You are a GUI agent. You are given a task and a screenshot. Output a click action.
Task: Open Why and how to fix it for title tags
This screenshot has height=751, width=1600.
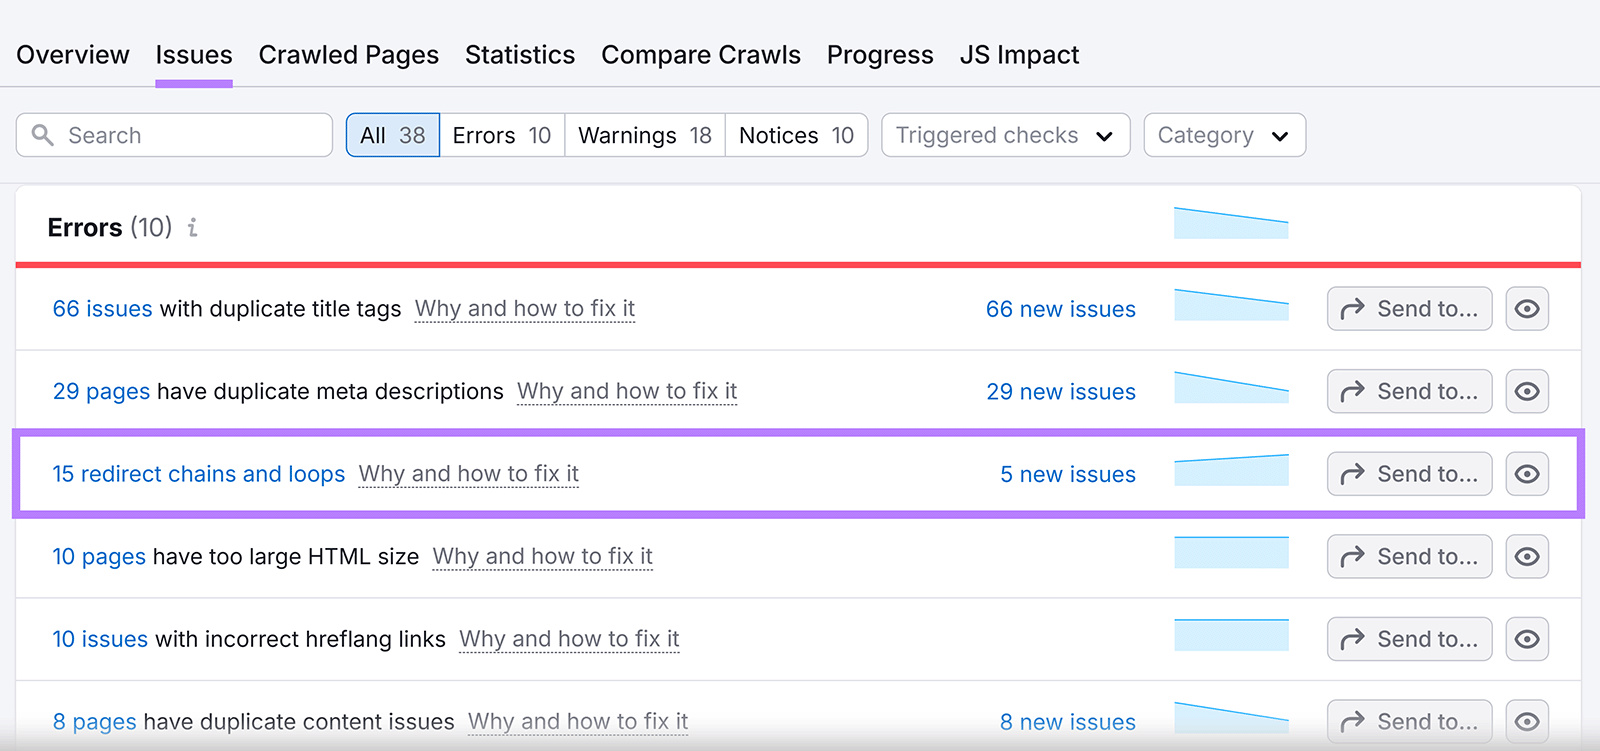pos(524,309)
